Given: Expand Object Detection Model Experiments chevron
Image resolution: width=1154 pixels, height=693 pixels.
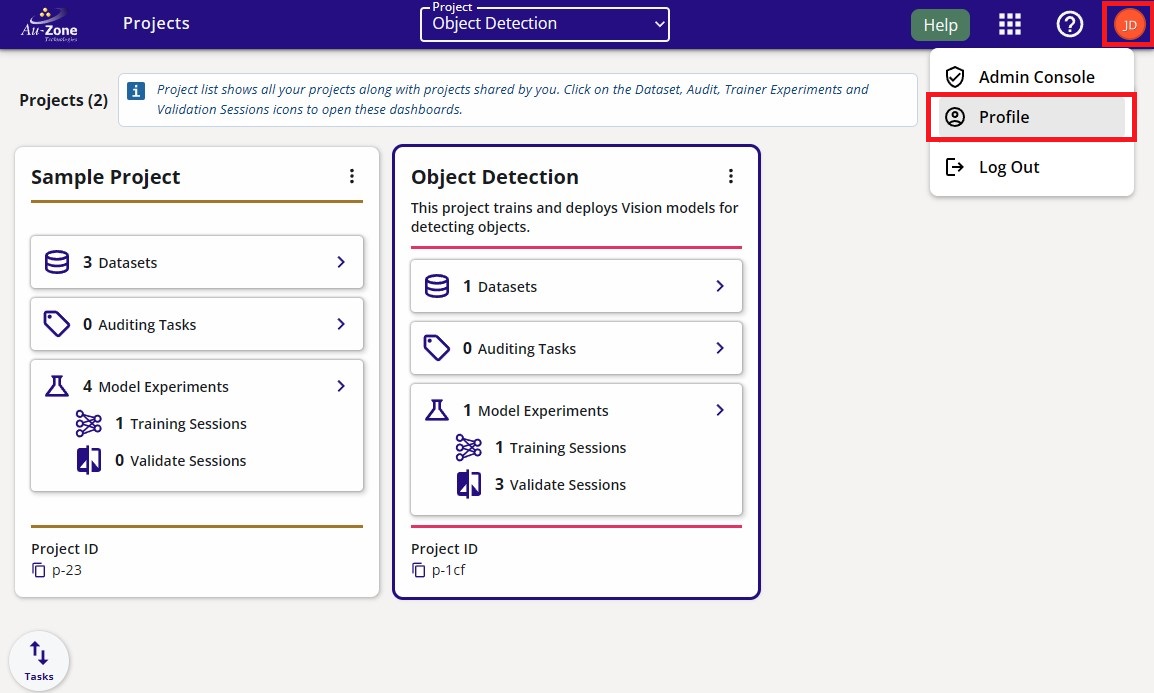Looking at the screenshot, I should (719, 410).
